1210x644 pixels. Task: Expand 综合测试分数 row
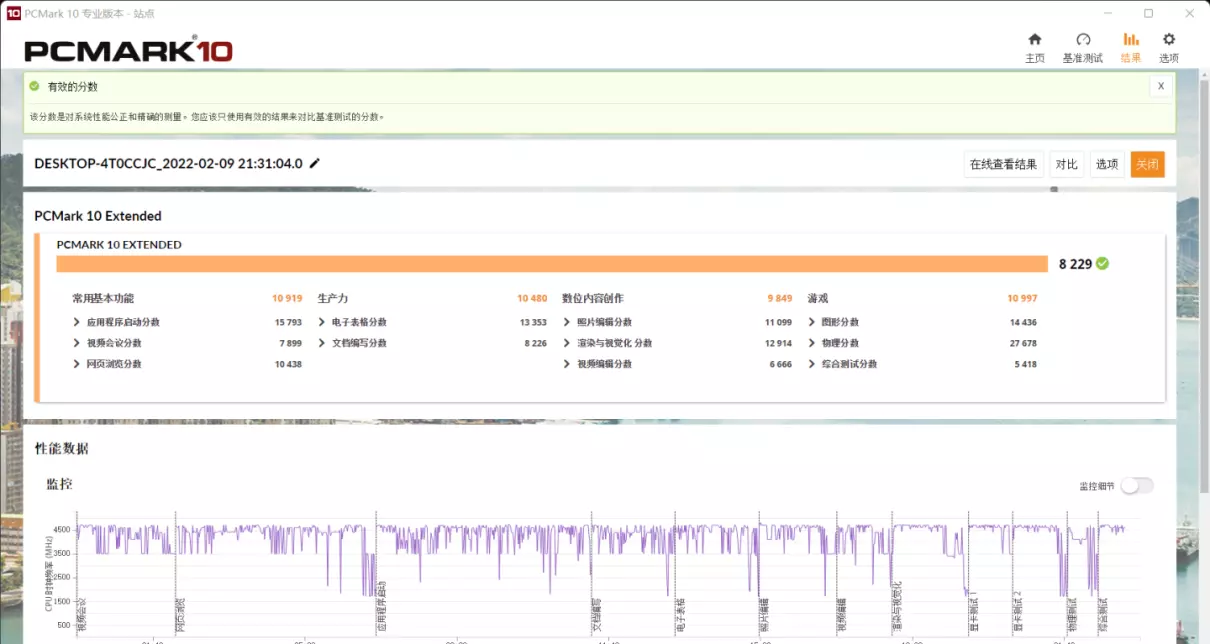coord(812,364)
